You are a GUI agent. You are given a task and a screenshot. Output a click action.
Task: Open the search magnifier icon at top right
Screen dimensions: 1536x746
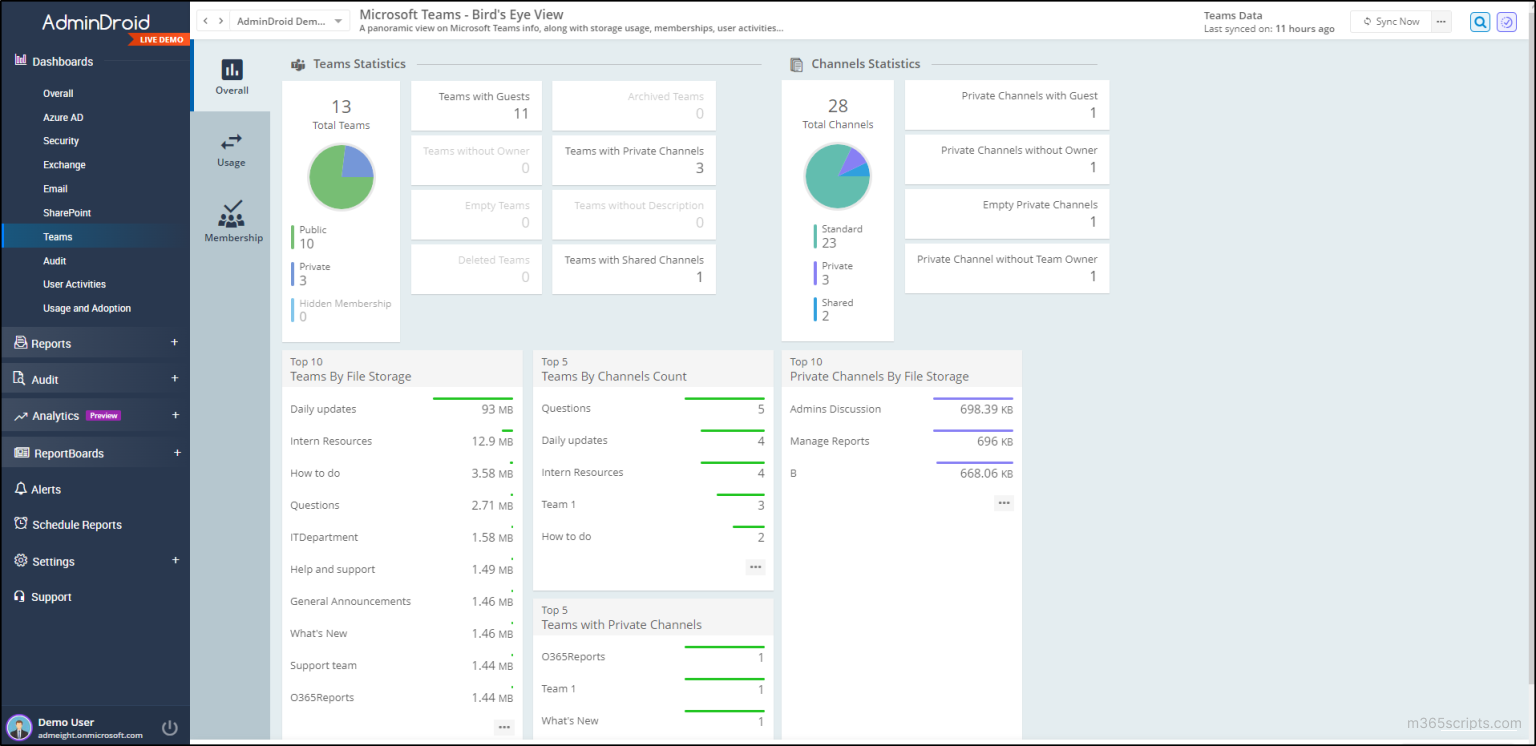coord(1480,21)
